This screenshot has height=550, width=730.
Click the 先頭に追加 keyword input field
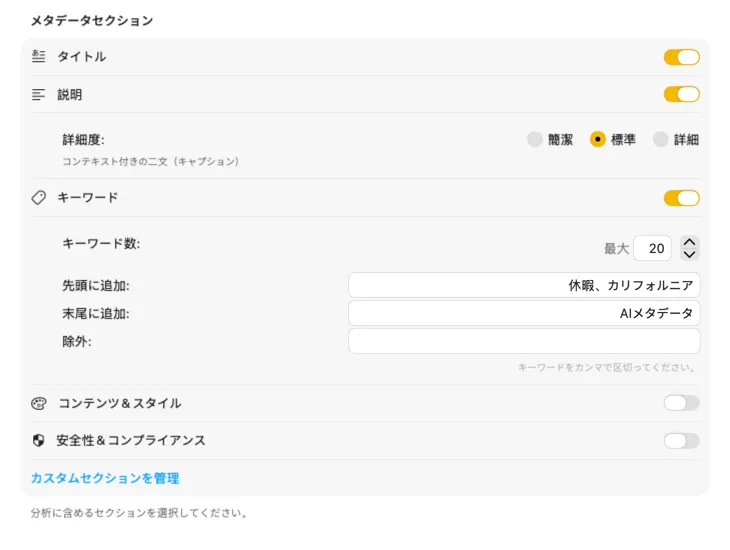(x=524, y=285)
